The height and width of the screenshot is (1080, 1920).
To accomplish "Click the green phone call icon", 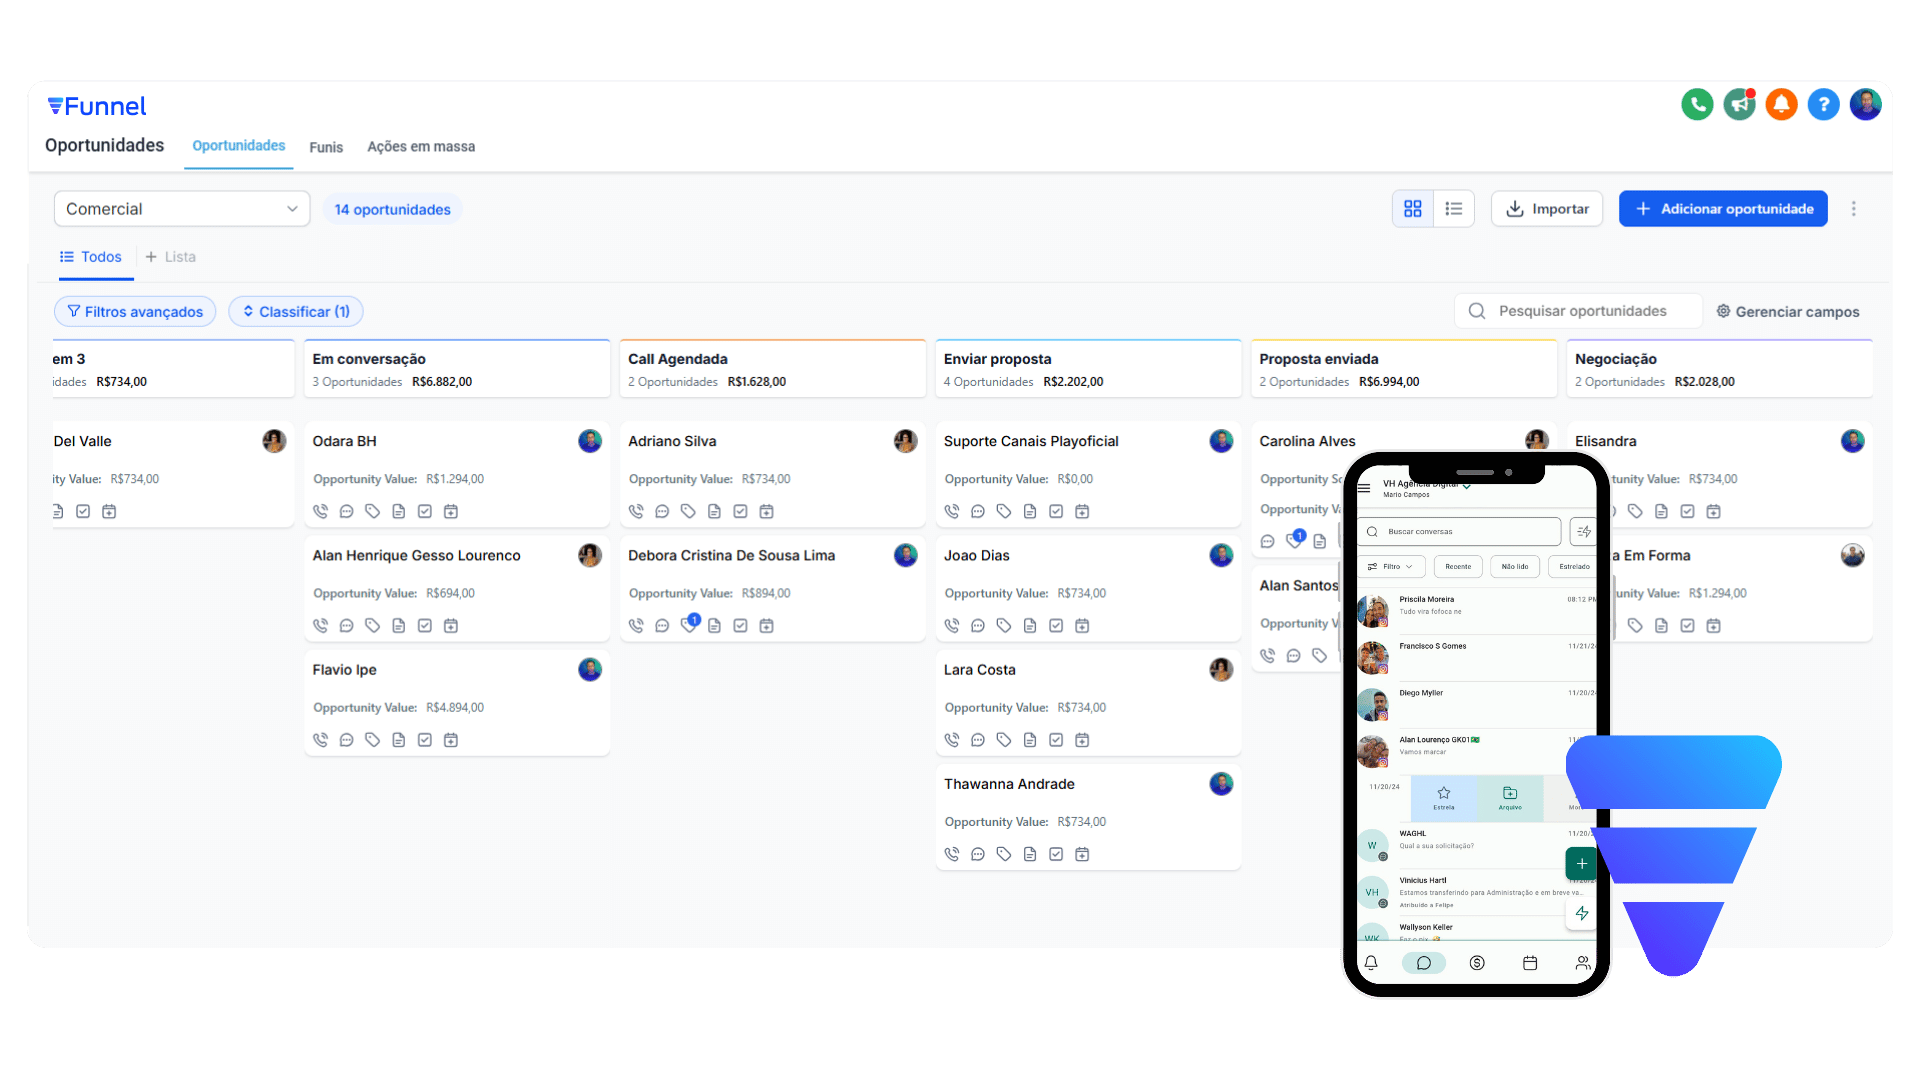I will (1697, 104).
